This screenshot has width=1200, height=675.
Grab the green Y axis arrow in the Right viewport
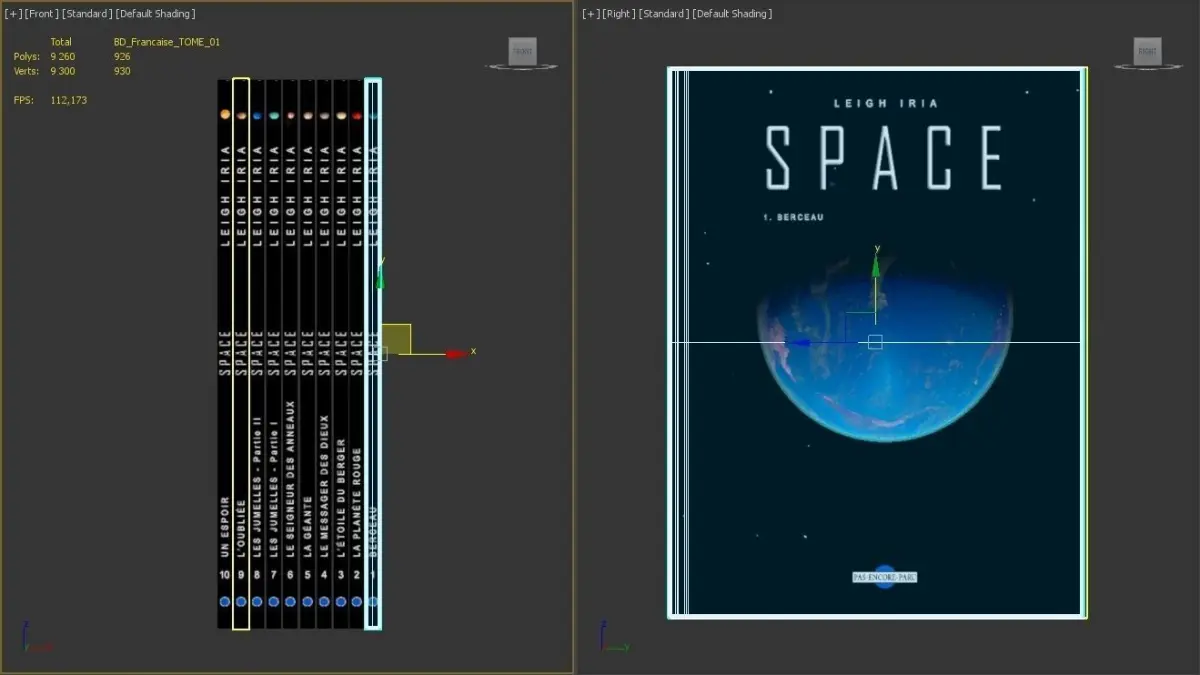click(875, 265)
